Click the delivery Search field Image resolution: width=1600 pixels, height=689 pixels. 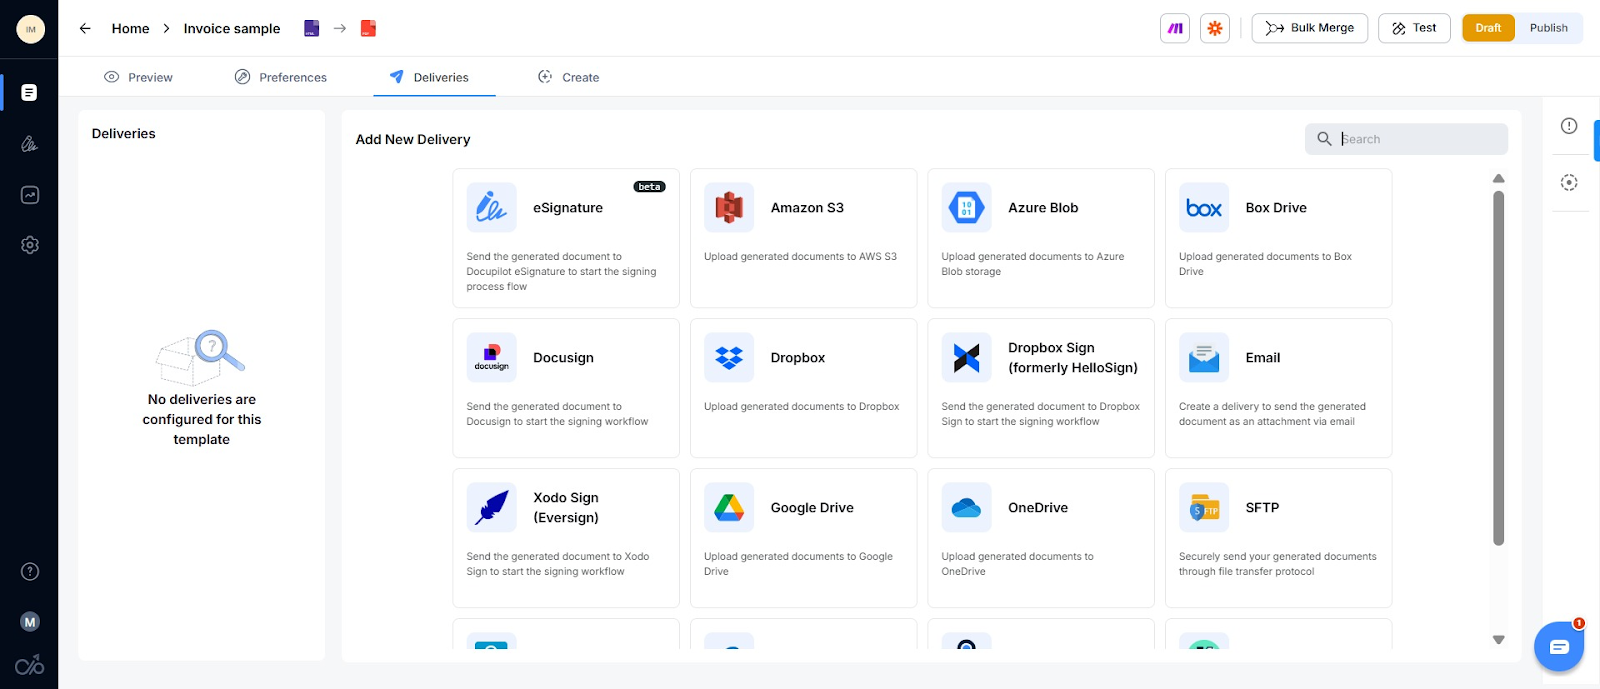tap(1406, 139)
